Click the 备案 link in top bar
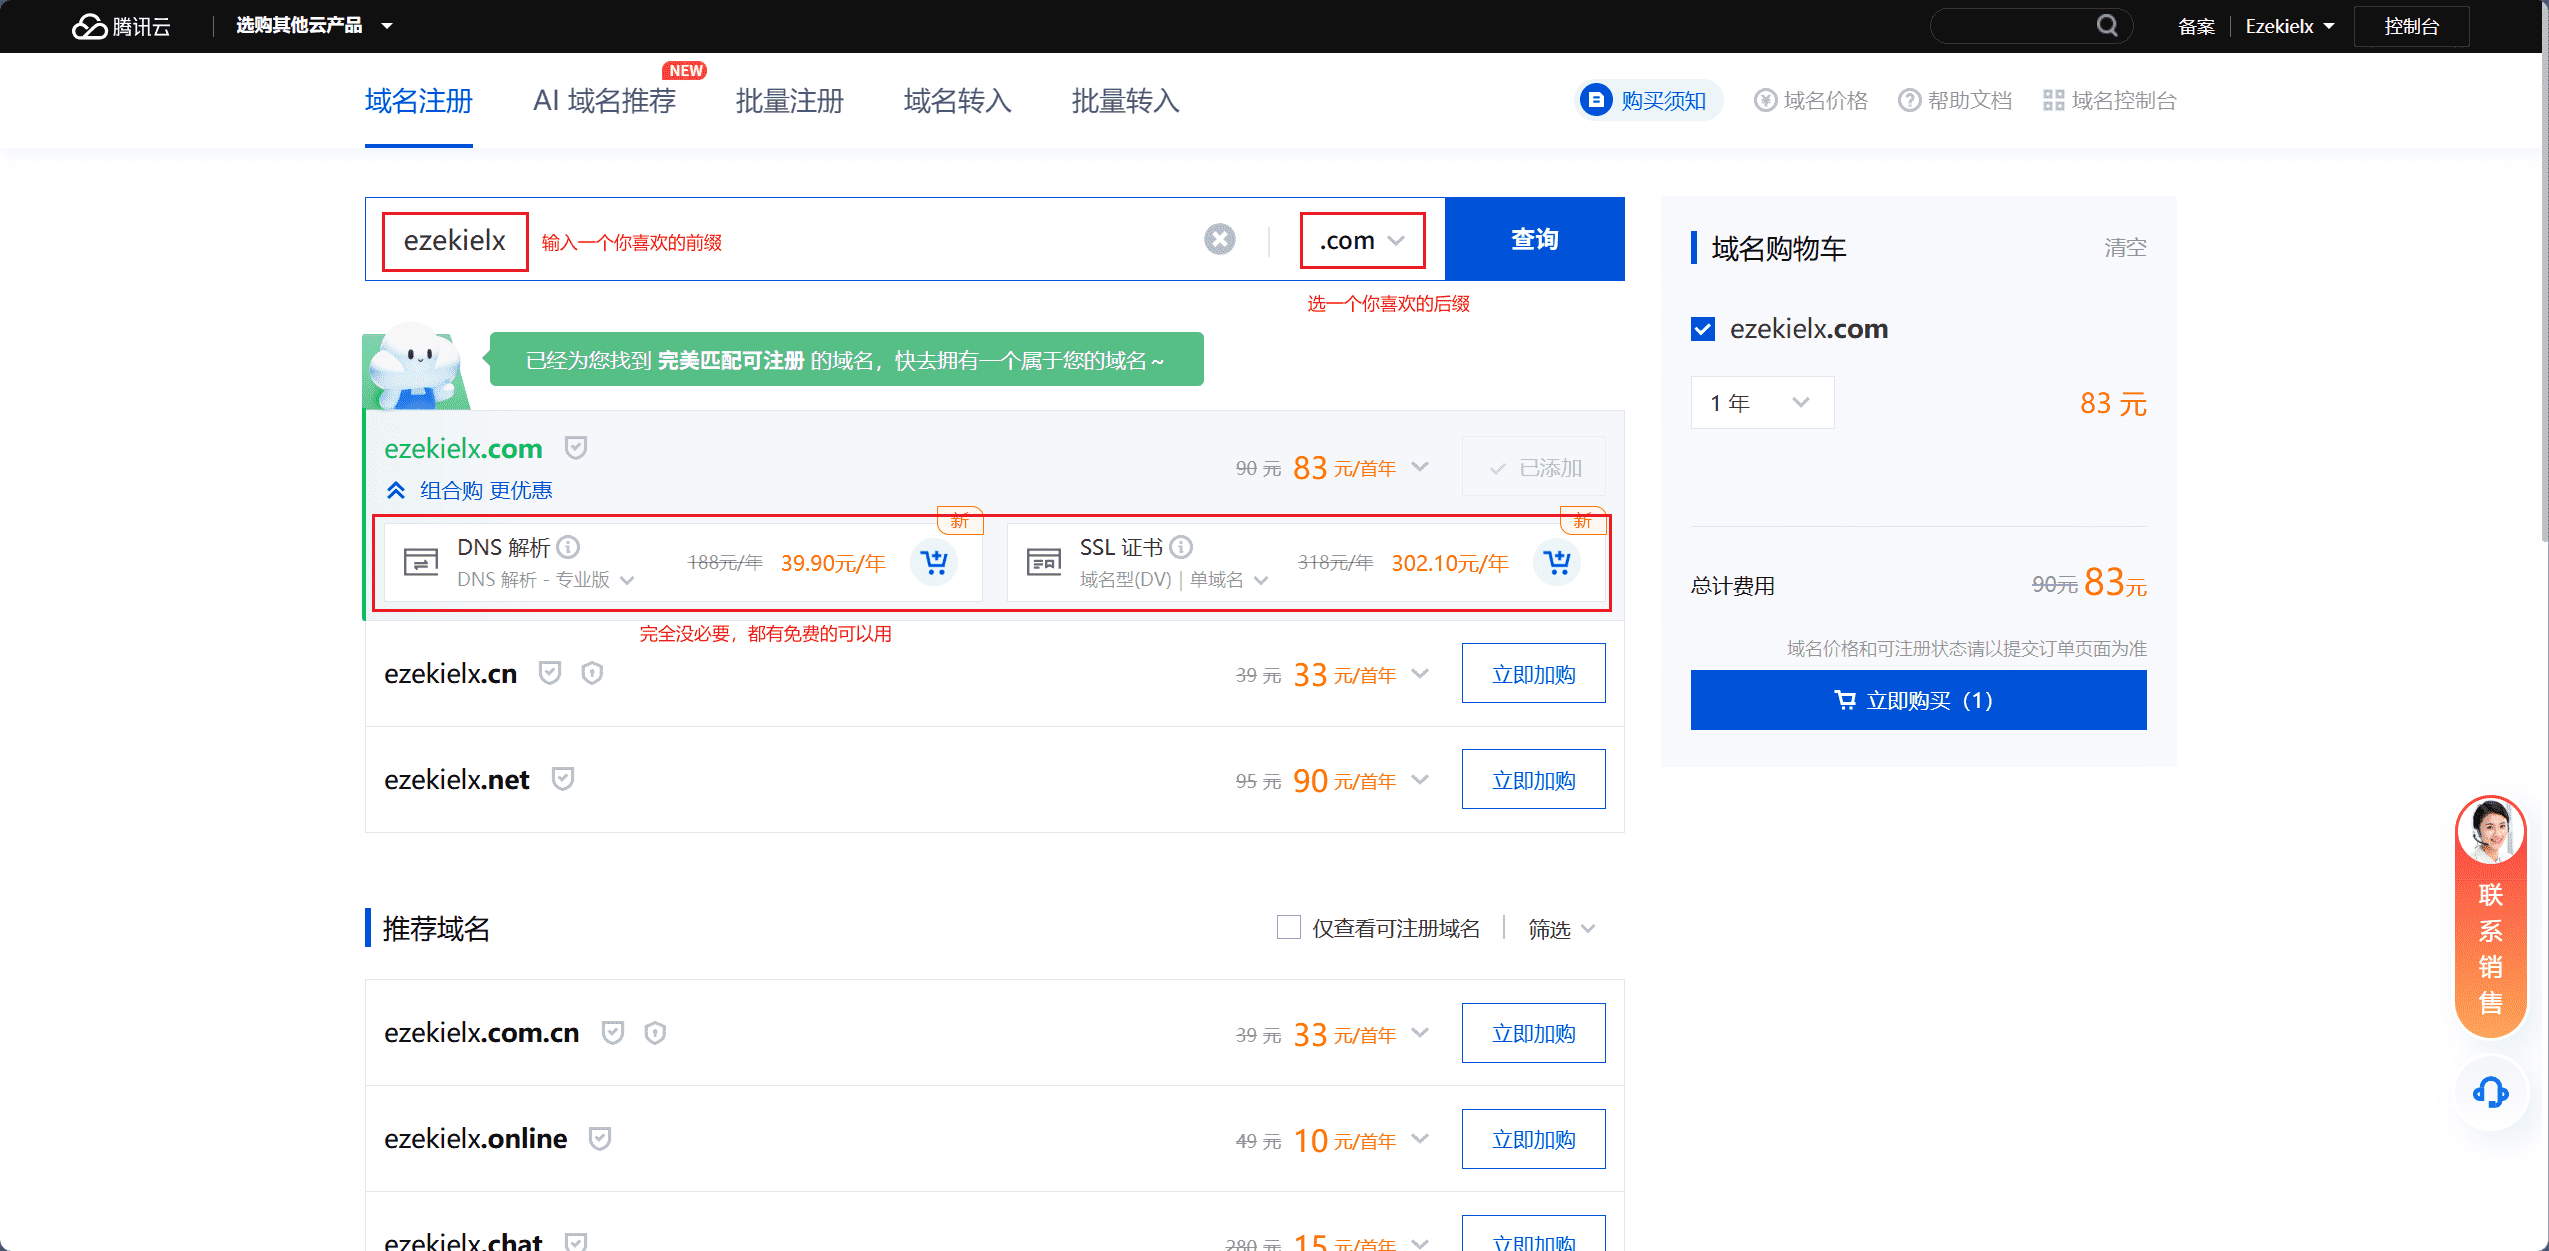The width and height of the screenshot is (2549, 1251). coord(2196,26)
